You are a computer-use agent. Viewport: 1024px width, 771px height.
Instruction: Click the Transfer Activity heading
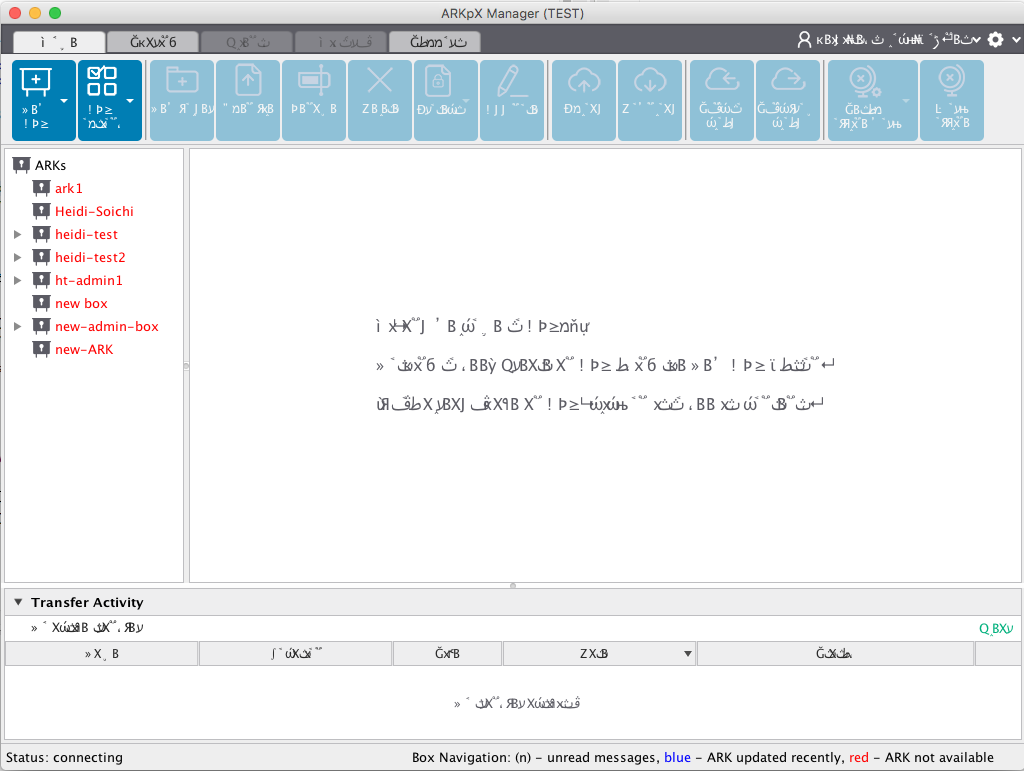click(87, 602)
